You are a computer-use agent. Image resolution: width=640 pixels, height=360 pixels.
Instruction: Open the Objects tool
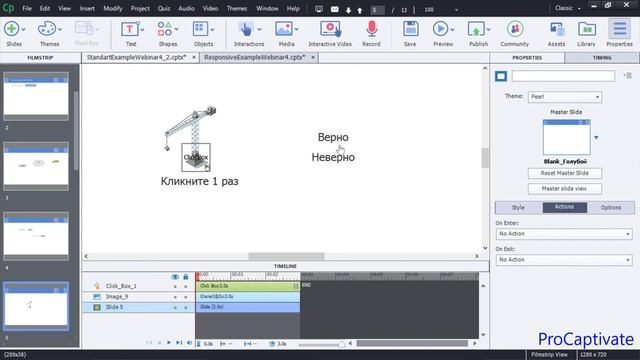(x=200, y=29)
